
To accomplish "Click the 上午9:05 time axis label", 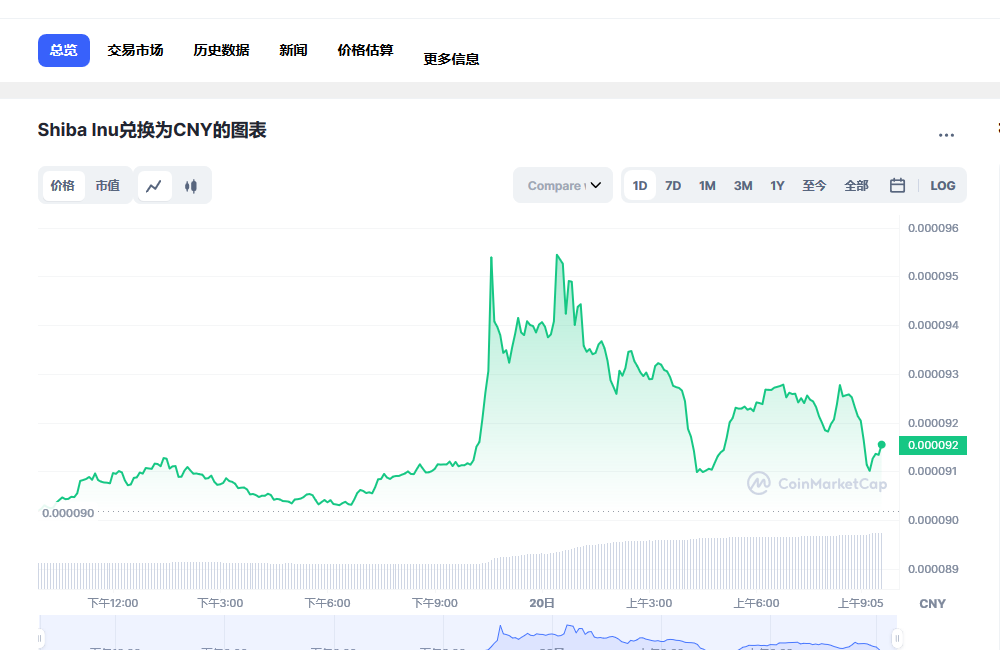I will coord(860,603).
